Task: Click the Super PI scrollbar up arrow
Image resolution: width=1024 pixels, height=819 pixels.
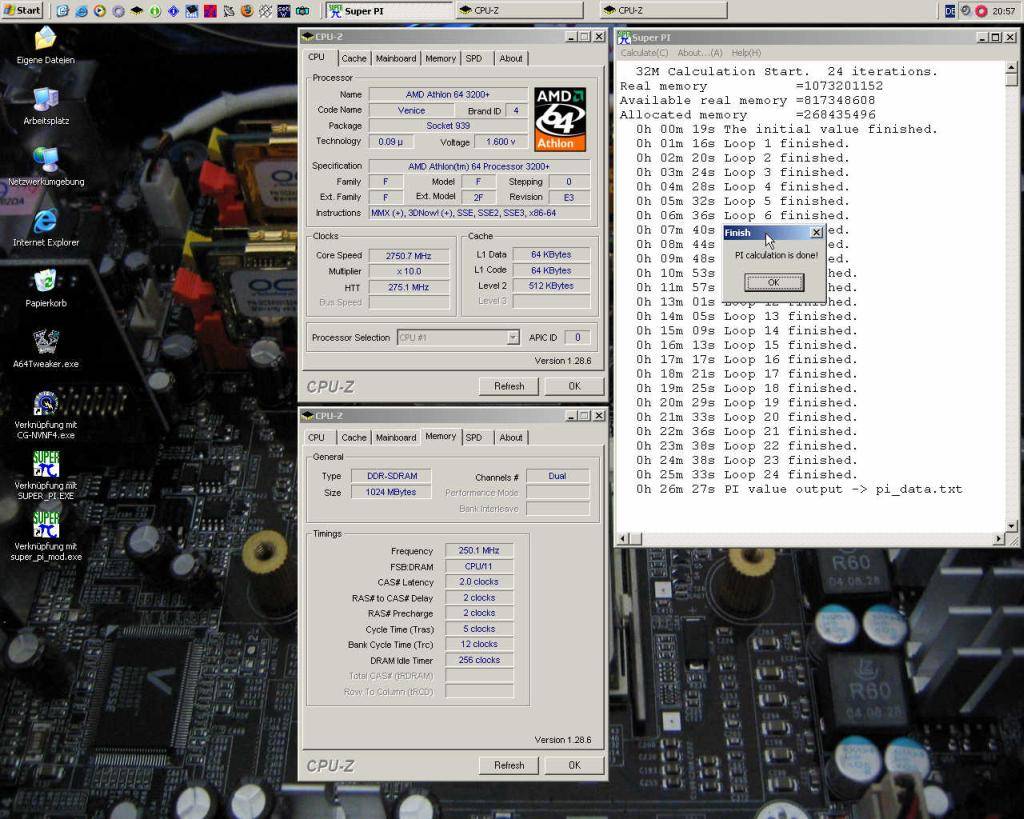Action: coord(1012,67)
